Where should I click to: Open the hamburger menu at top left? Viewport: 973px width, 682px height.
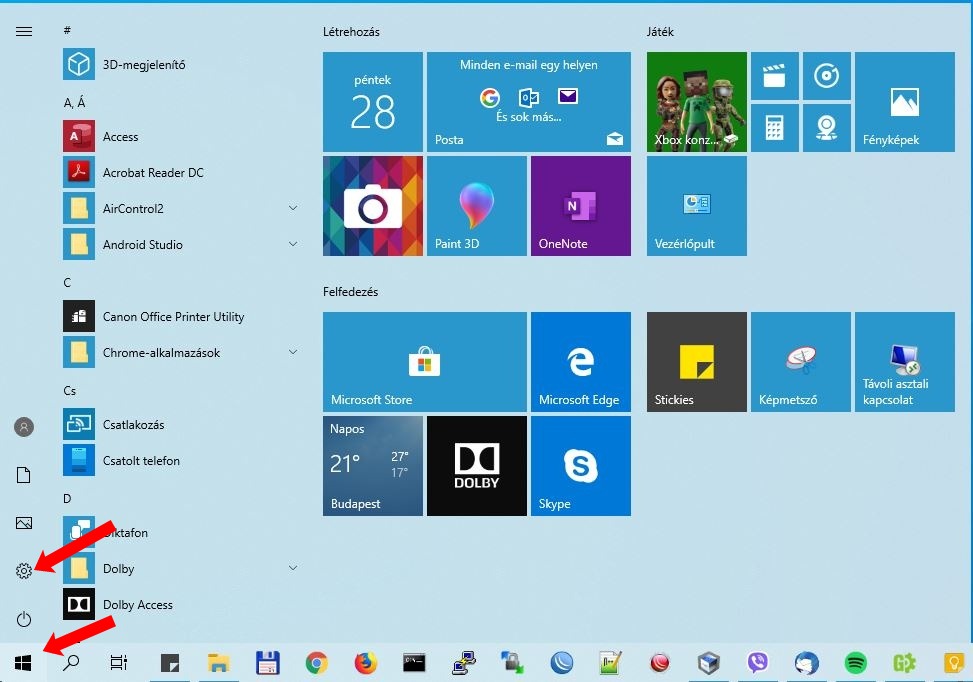[23, 31]
